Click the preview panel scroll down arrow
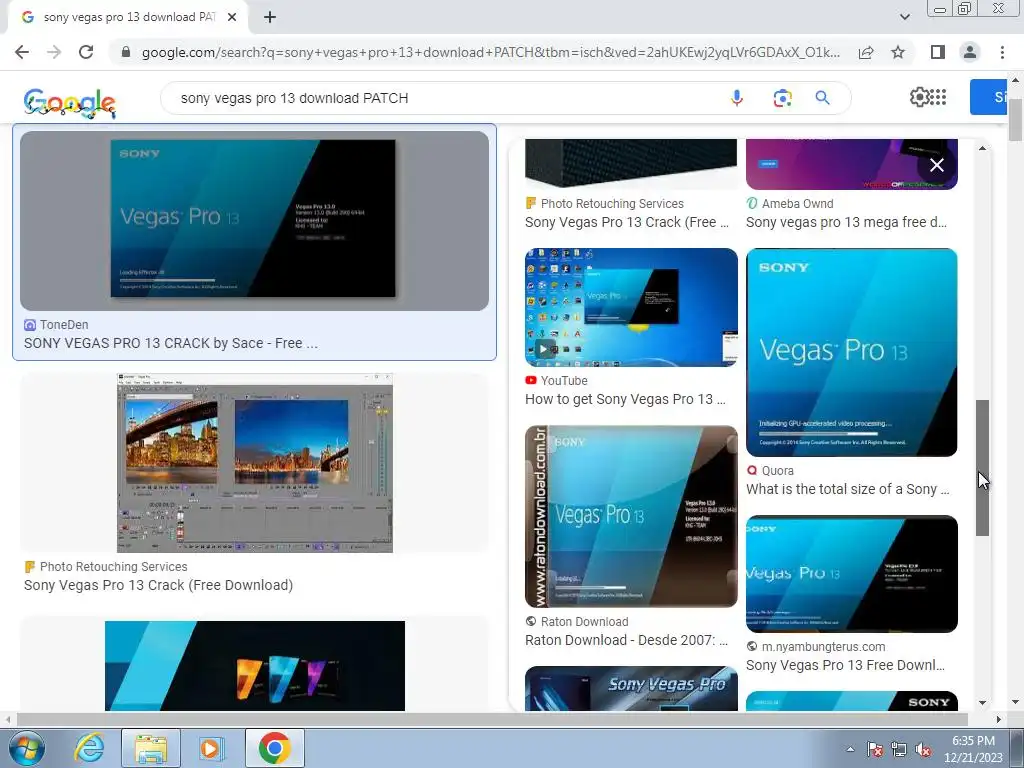The image size is (1024, 768). [982, 703]
